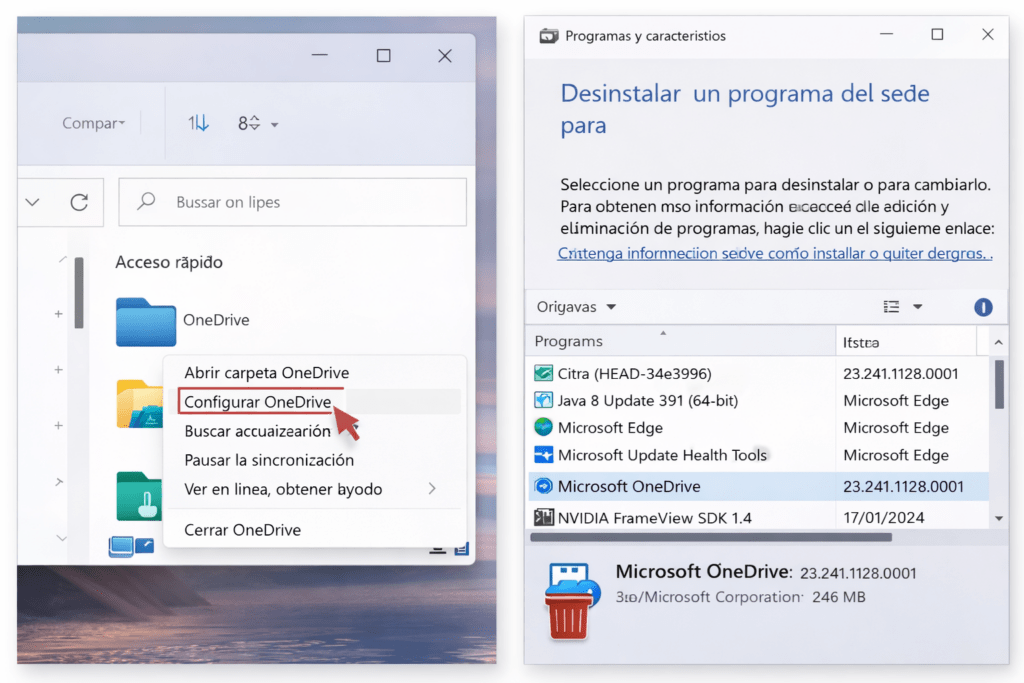The image size is (1024, 683).
Task: Click the navigation pane scrollbar in Explorer
Action: [x=78, y=293]
